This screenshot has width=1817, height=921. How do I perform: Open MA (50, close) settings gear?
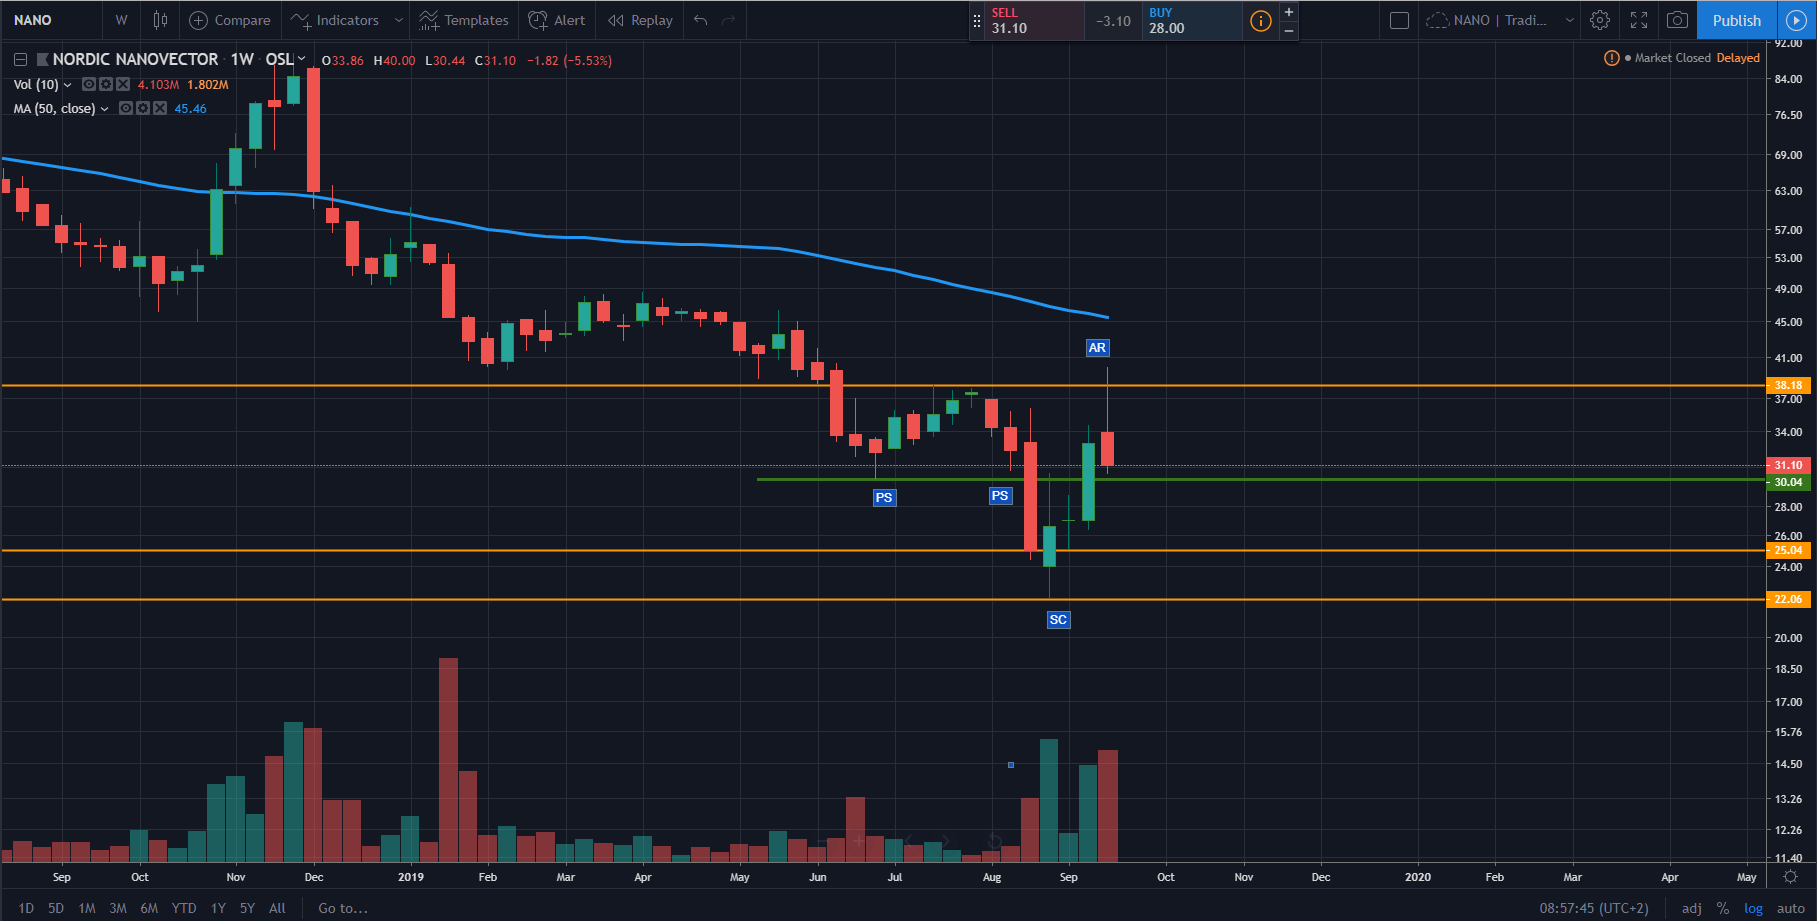tap(143, 108)
